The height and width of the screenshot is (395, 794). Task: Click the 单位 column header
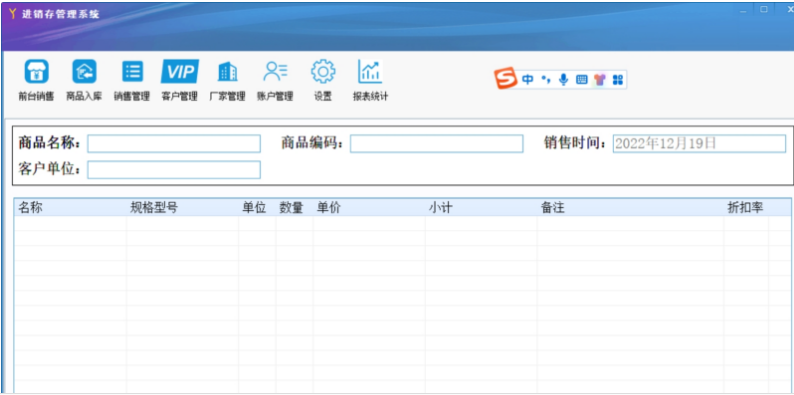[x=257, y=207]
